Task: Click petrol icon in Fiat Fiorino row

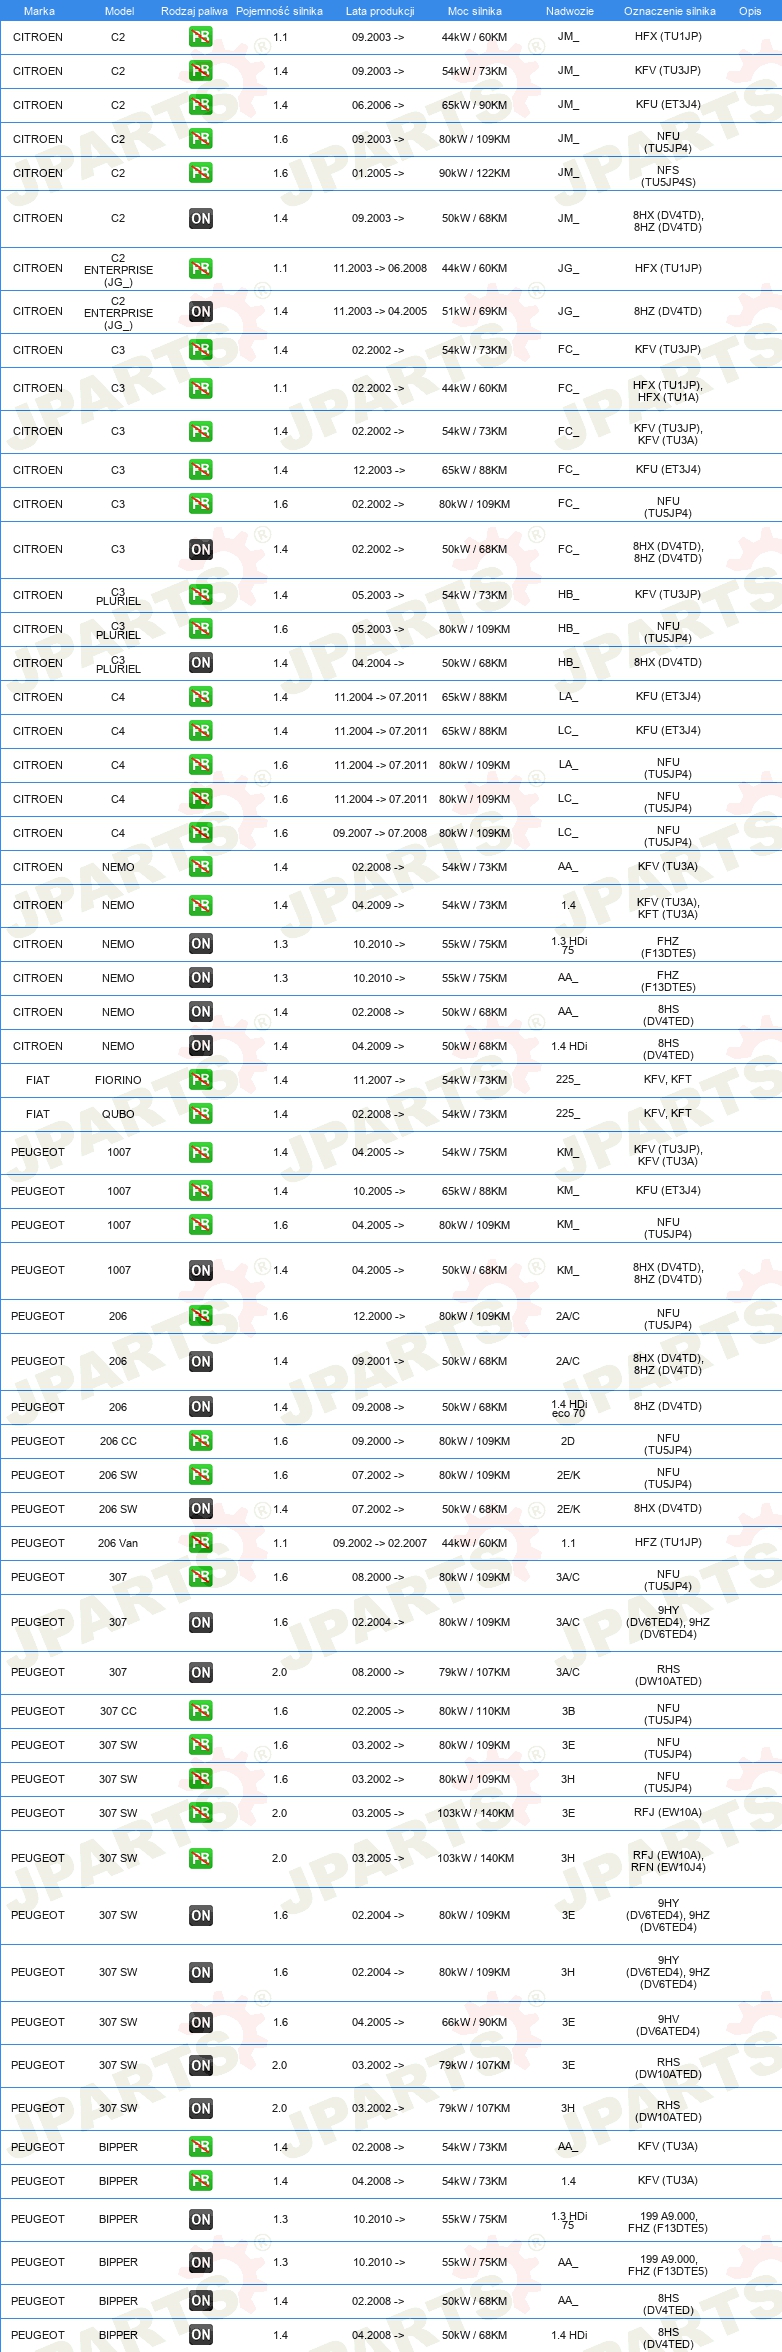Action: (x=201, y=1080)
